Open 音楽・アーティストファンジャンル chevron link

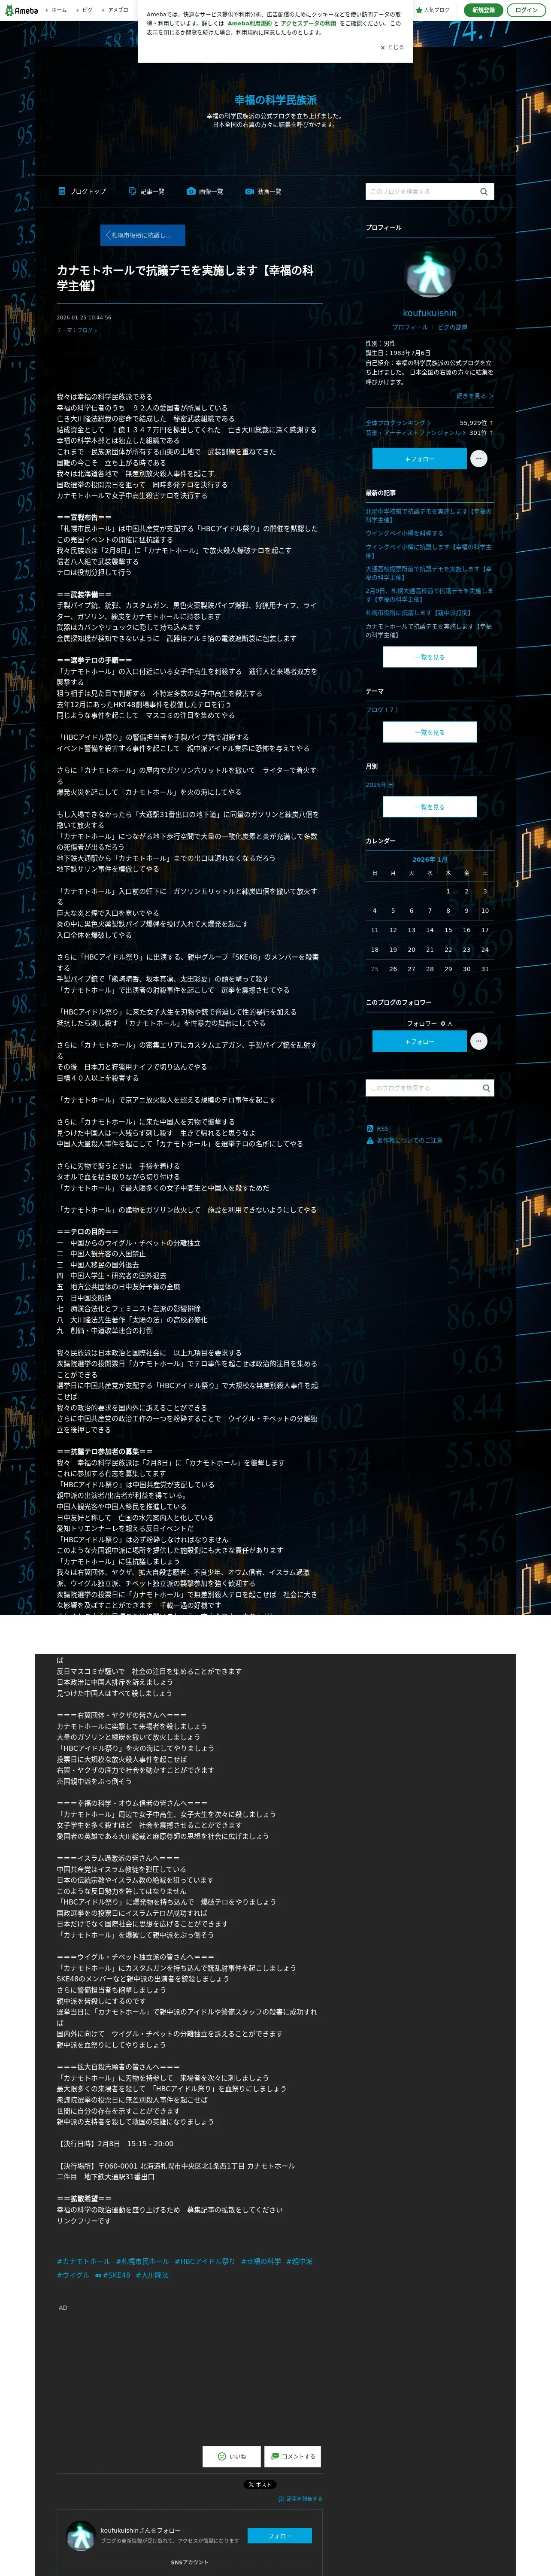click(415, 433)
